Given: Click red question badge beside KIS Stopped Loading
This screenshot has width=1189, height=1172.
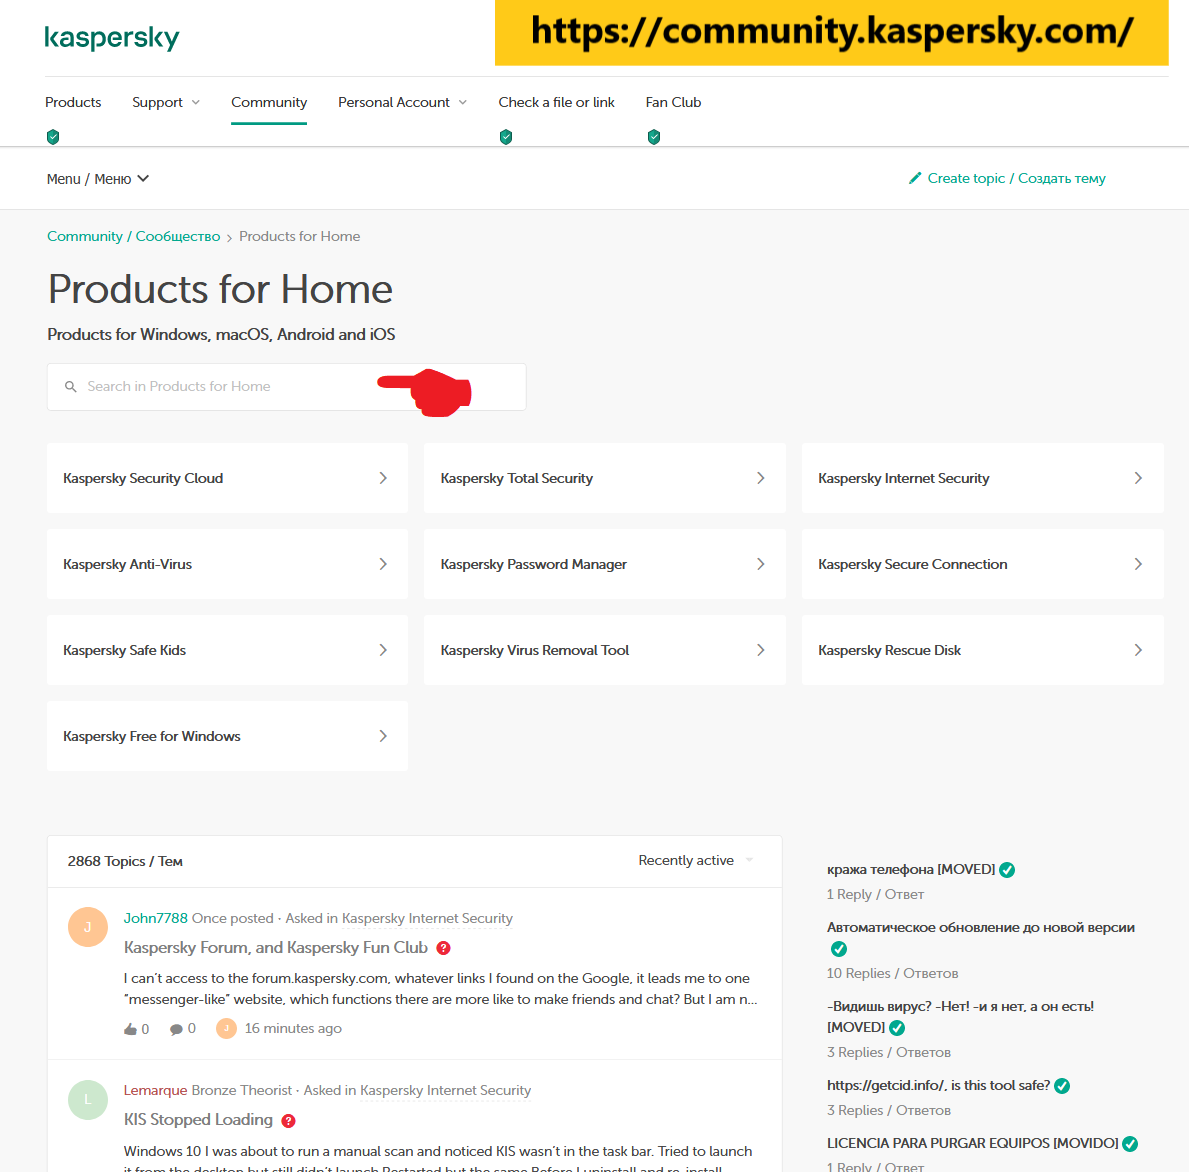Looking at the screenshot, I should pyautogui.click(x=288, y=1121).
